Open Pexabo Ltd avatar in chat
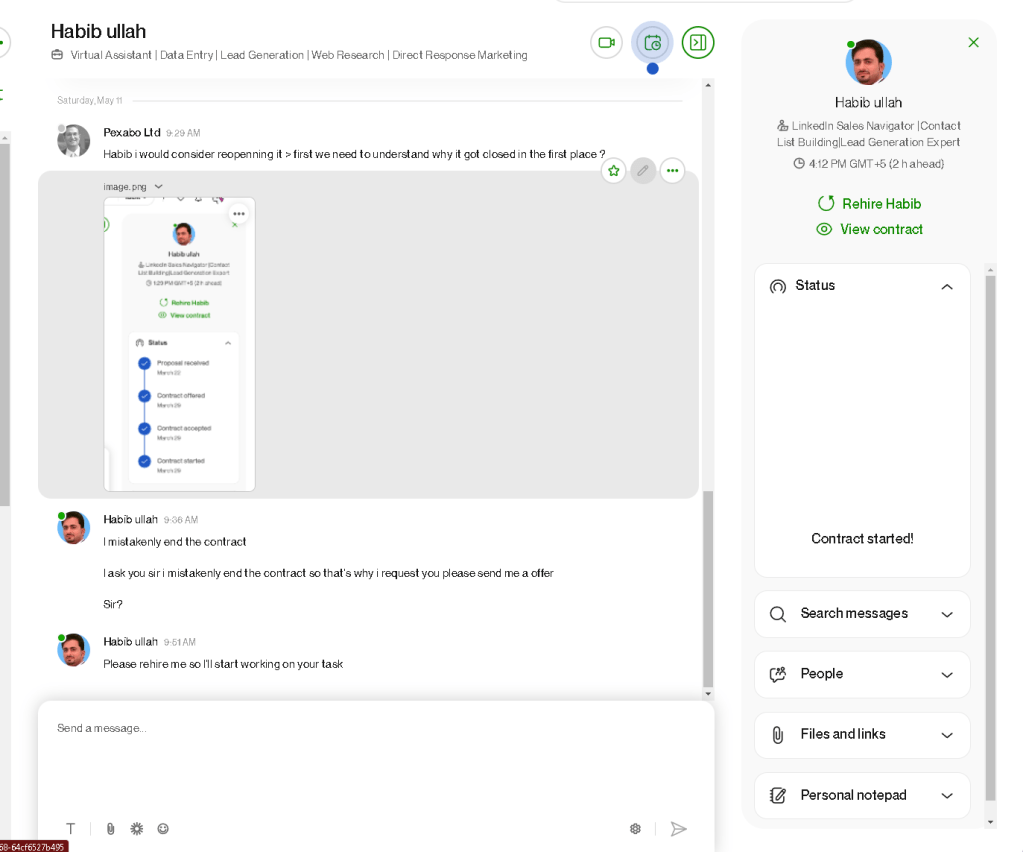 point(73,141)
